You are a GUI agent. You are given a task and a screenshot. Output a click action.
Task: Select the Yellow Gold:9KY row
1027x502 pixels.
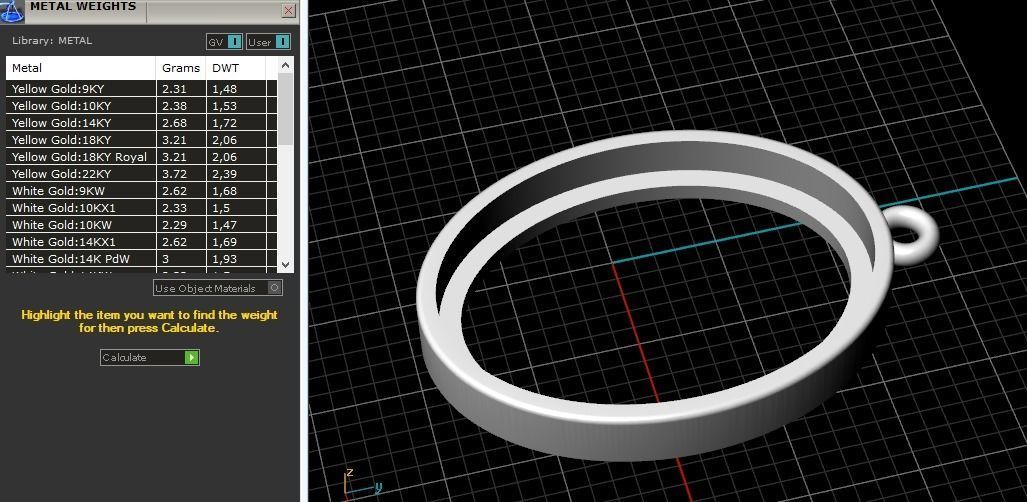click(x=141, y=88)
